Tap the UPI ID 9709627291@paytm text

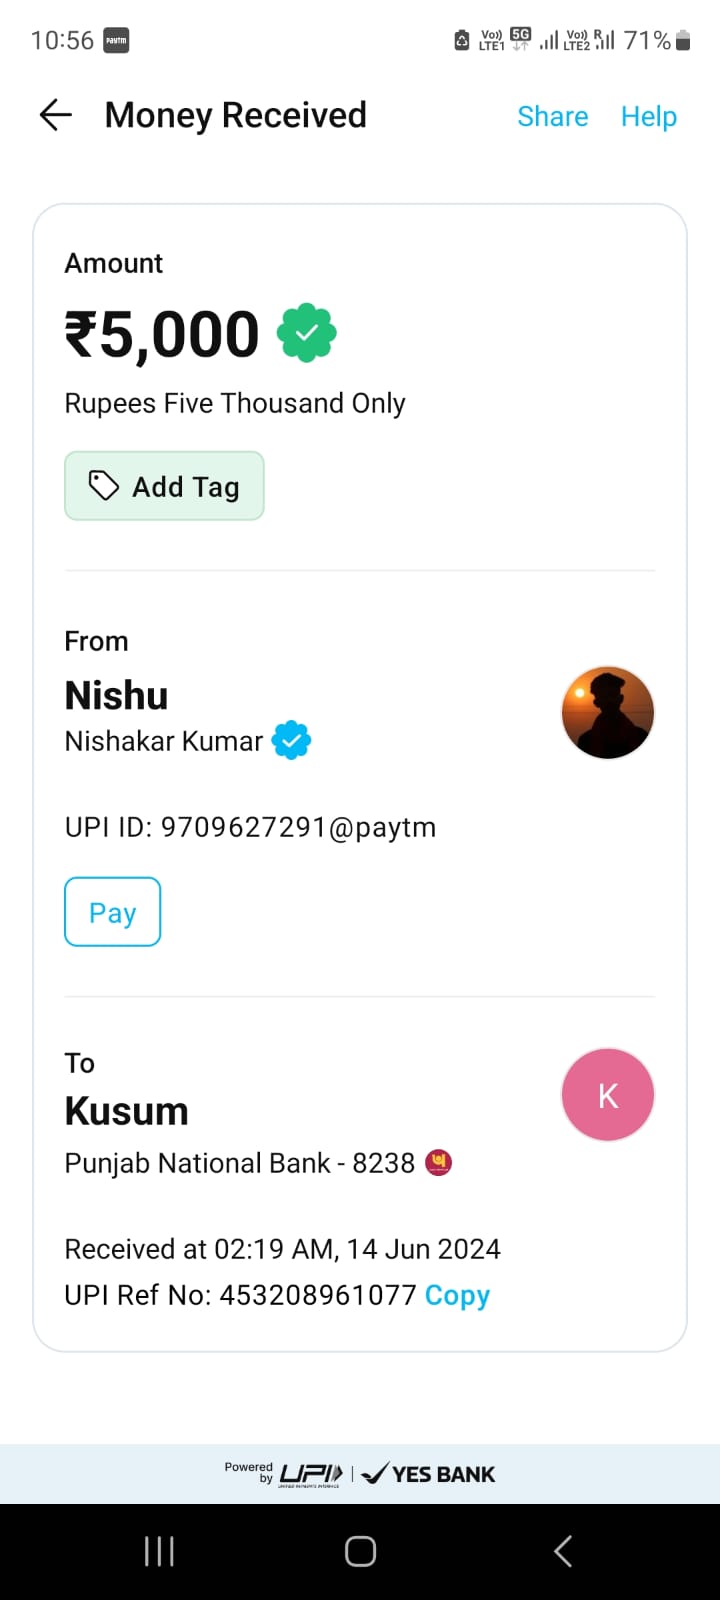point(250,827)
